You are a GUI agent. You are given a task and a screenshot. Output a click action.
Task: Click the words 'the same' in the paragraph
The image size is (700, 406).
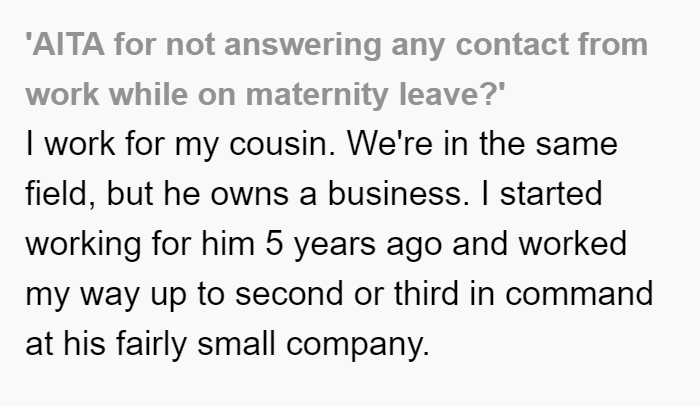(x=549, y=143)
